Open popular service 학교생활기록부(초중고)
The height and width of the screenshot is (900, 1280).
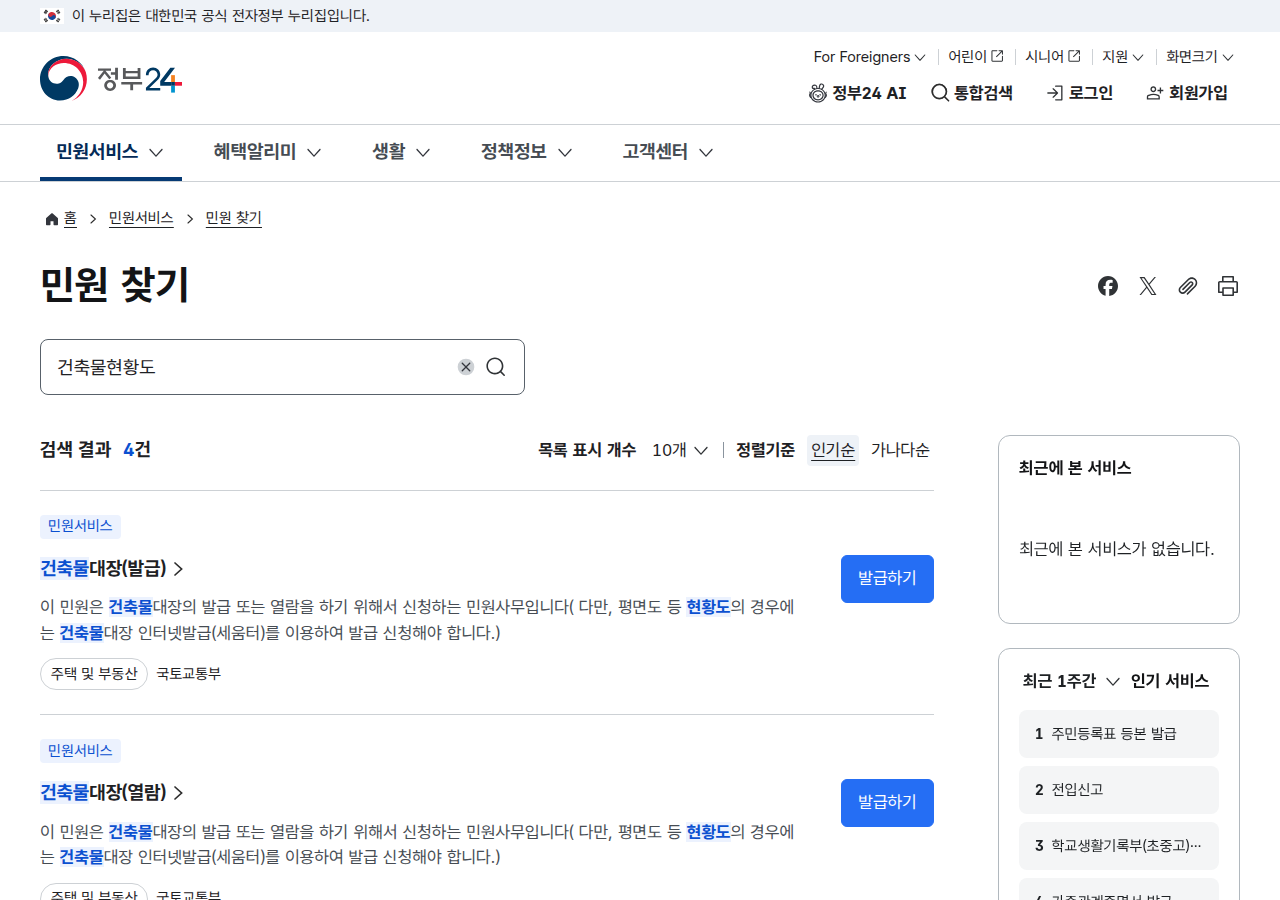point(1119,846)
